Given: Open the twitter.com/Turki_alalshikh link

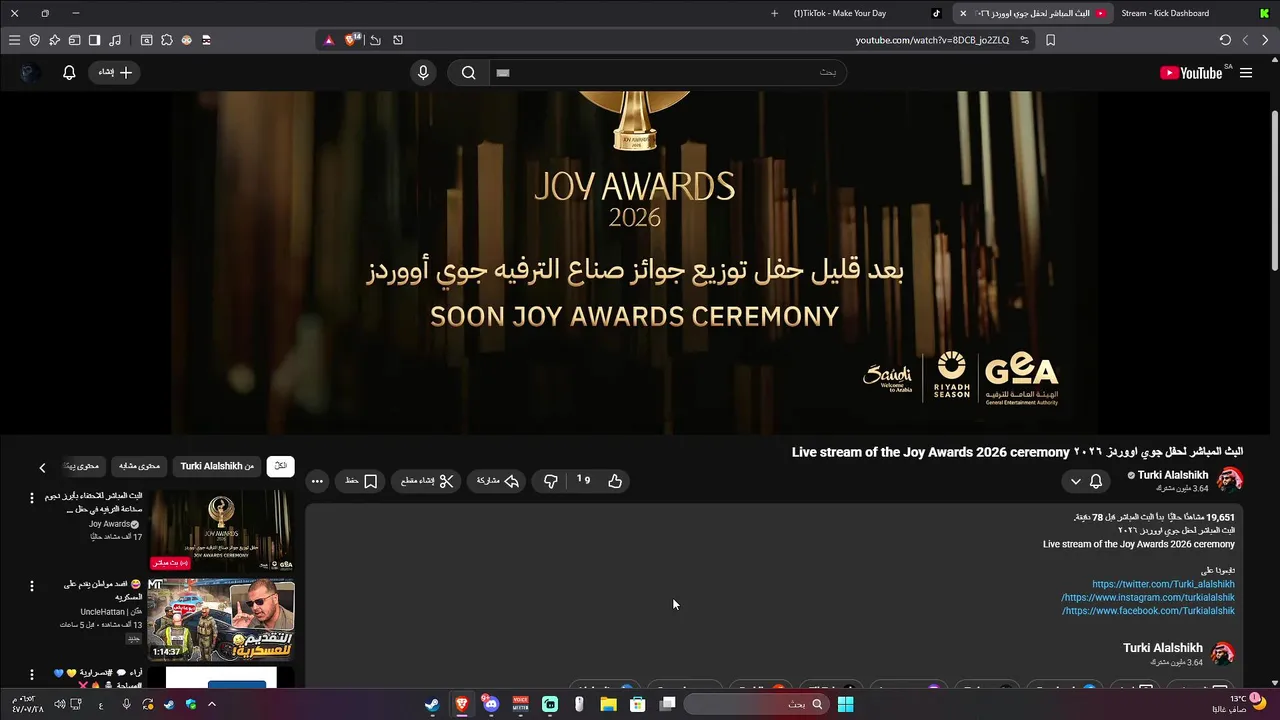Looking at the screenshot, I should 1163,584.
